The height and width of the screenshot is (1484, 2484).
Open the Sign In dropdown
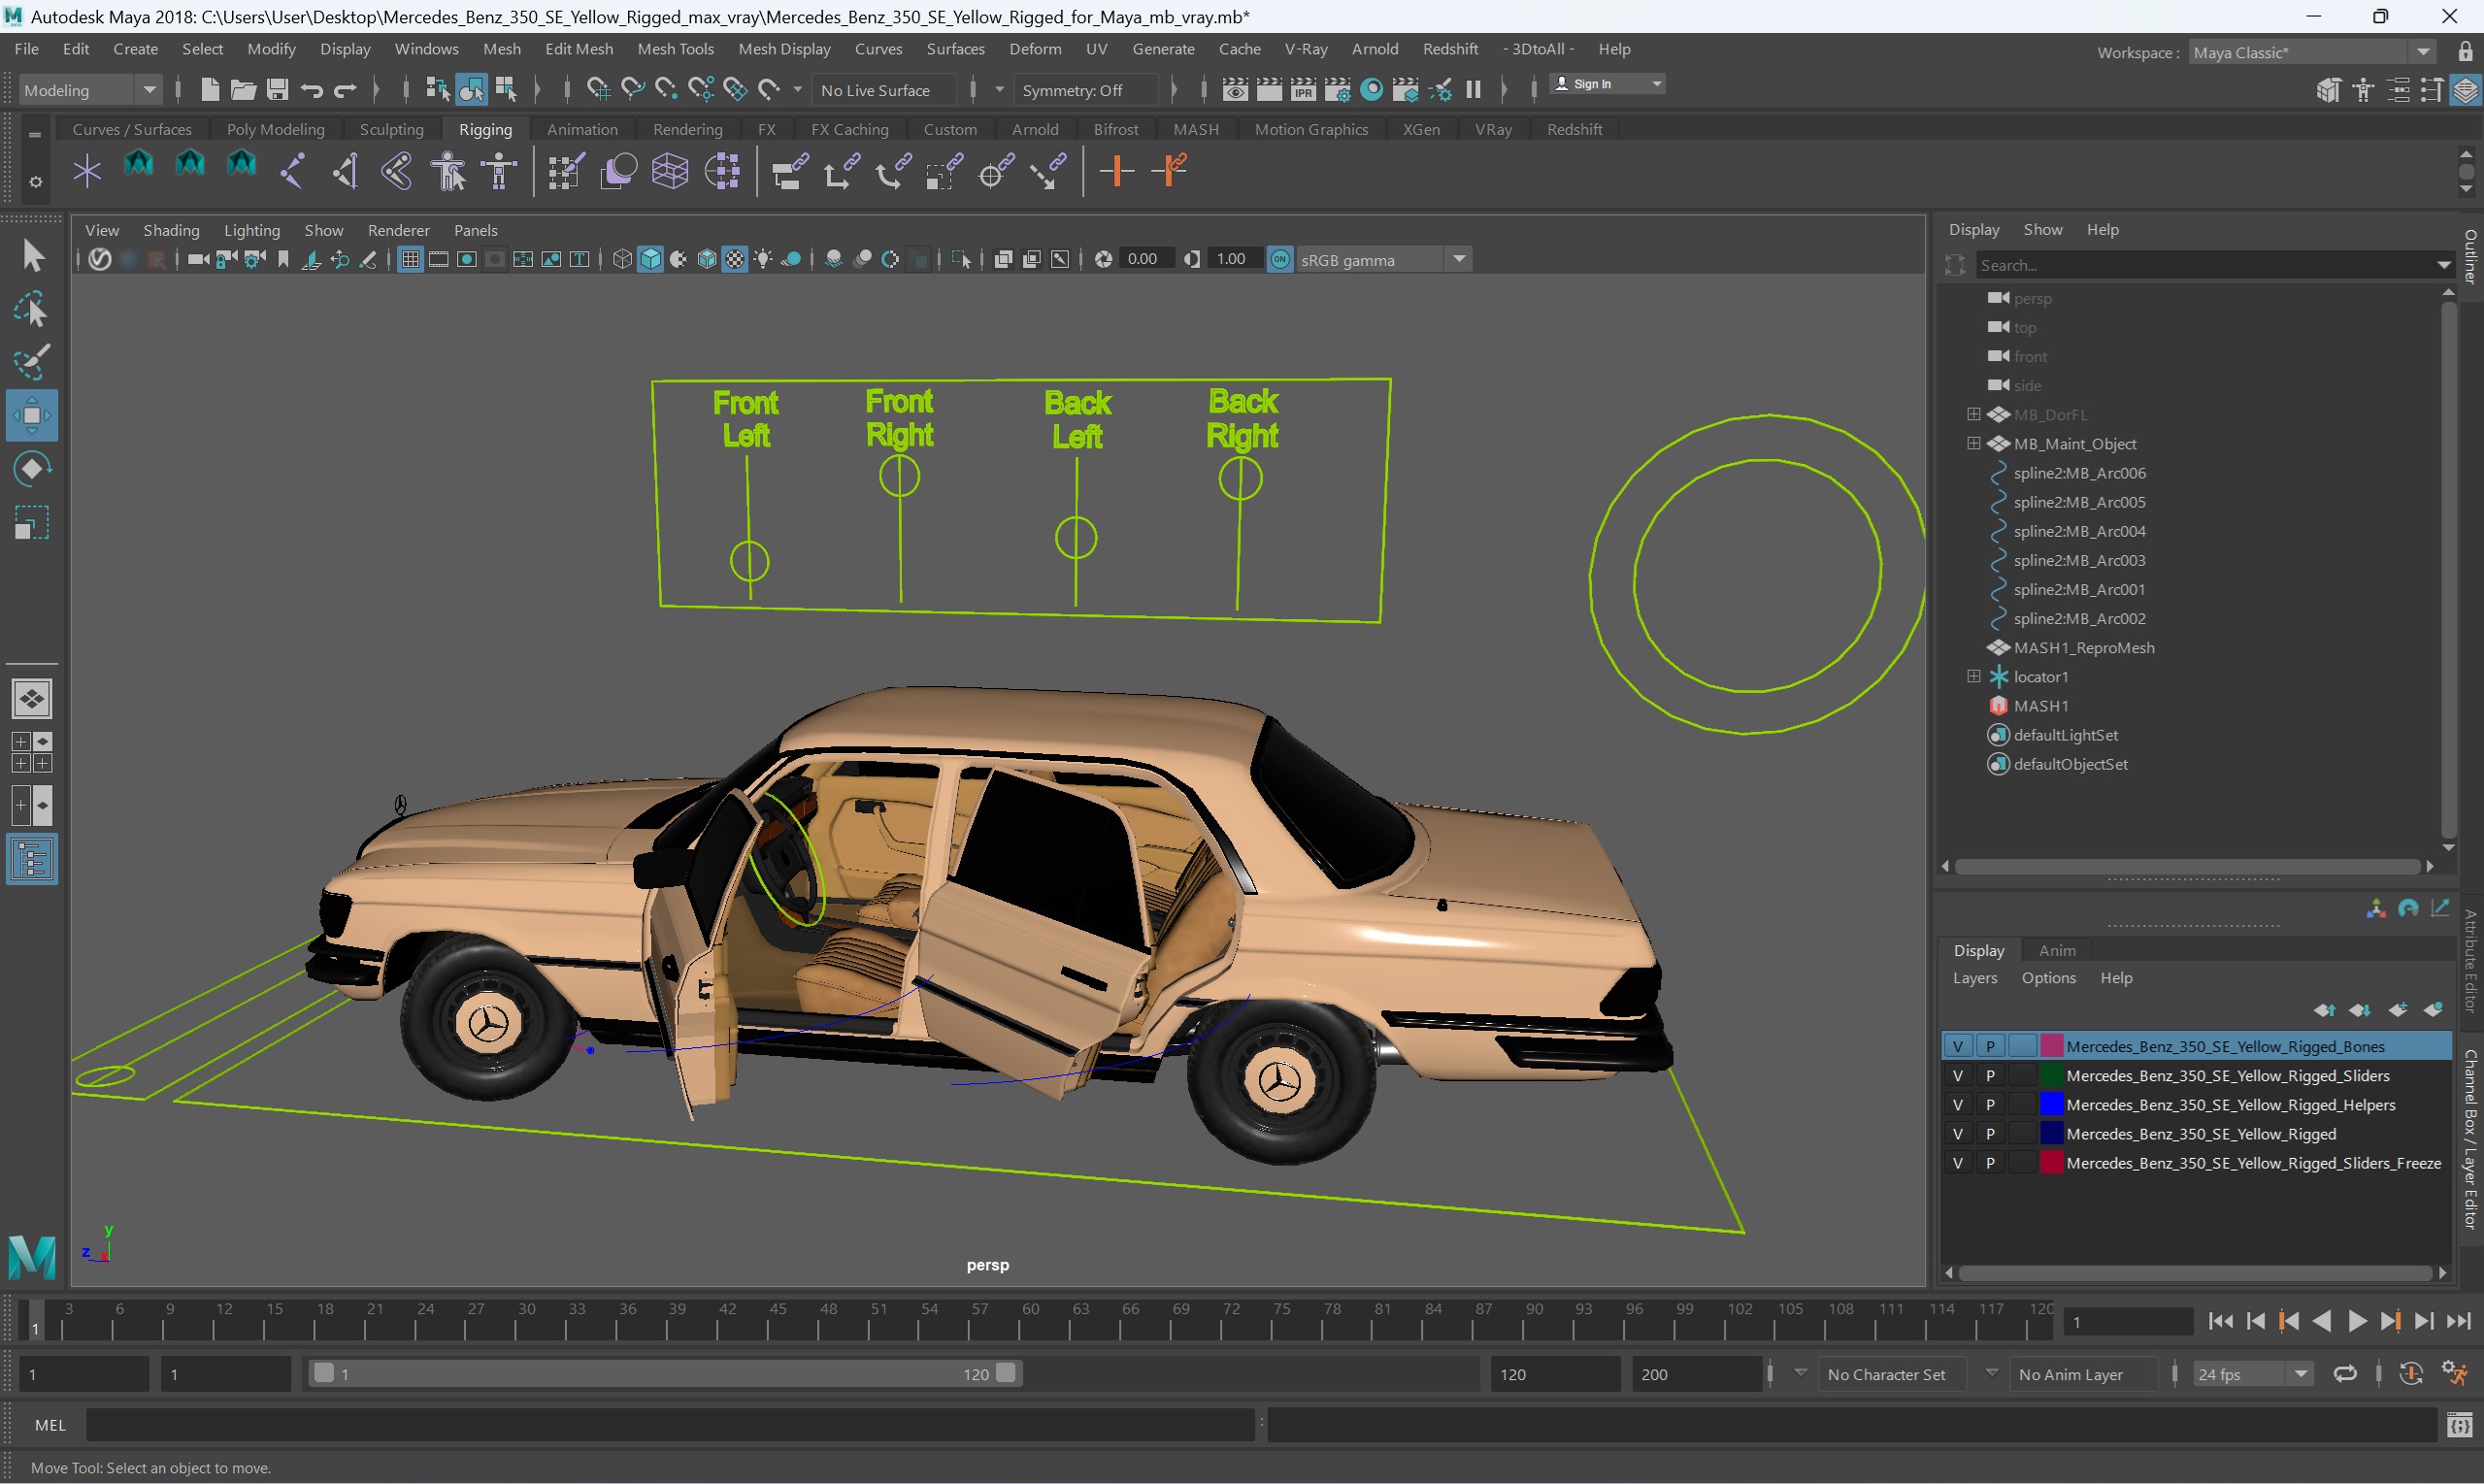[1607, 84]
